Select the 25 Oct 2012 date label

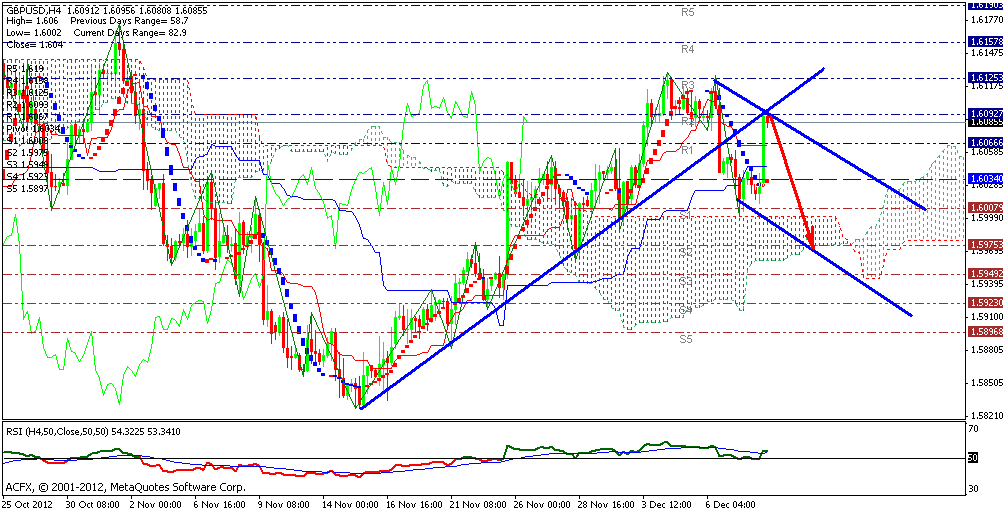(x=28, y=504)
